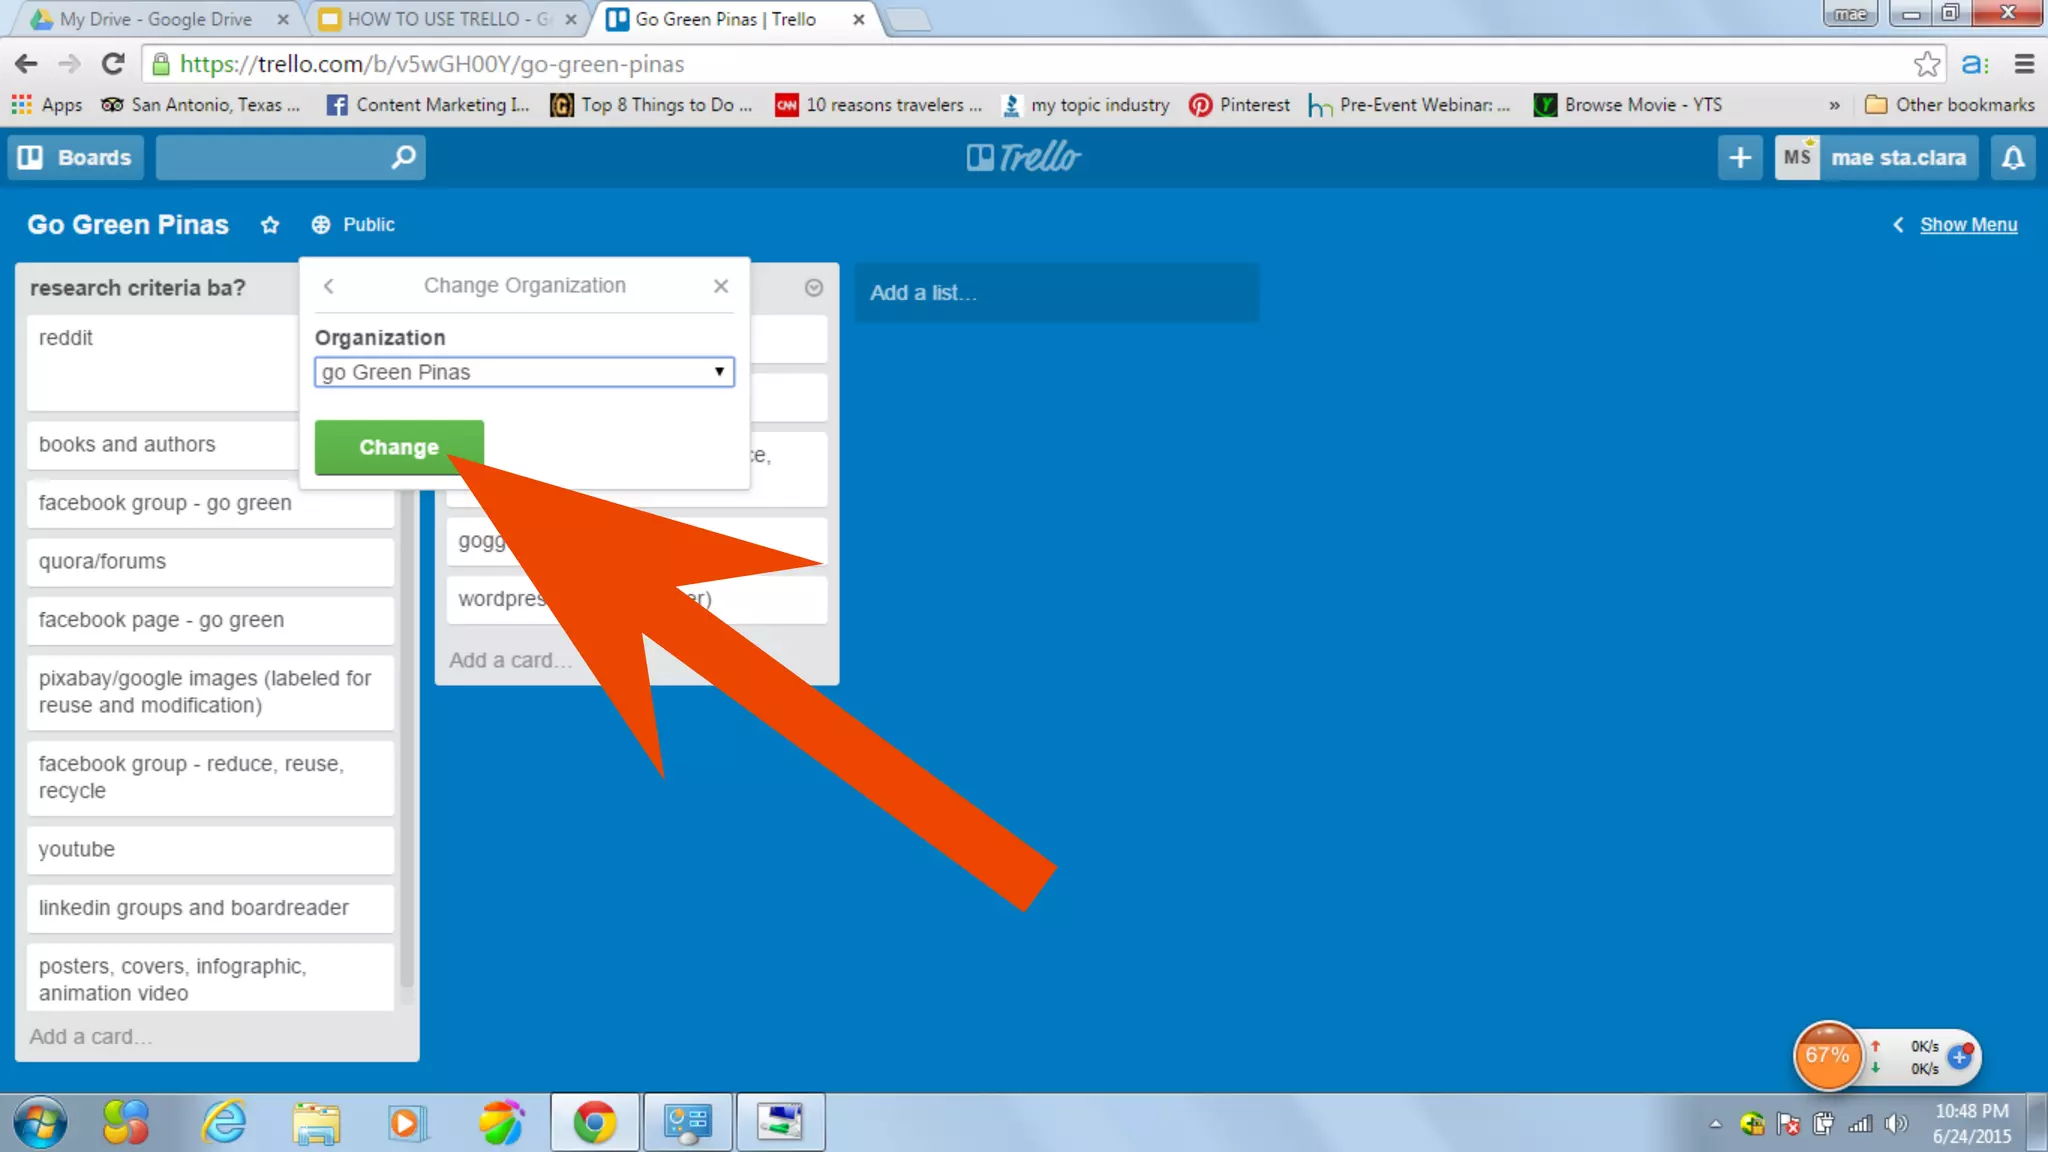Switch to My Drive Google Drive tab
2048x1152 pixels.
pos(155,19)
